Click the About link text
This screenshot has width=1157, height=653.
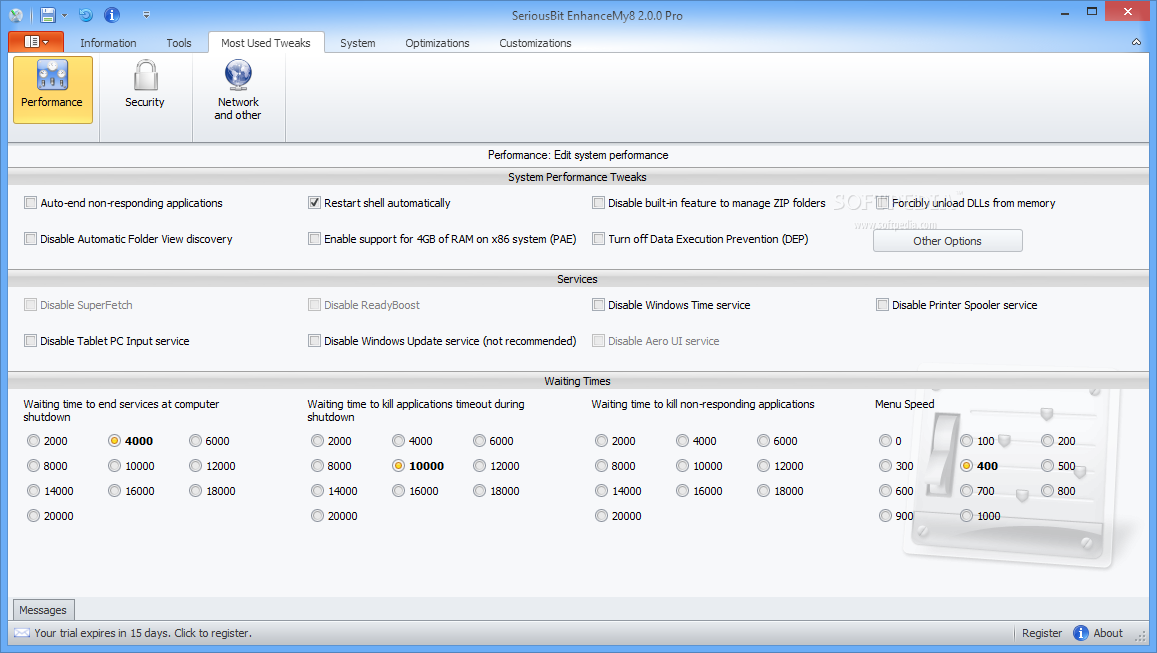[x=1108, y=633]
